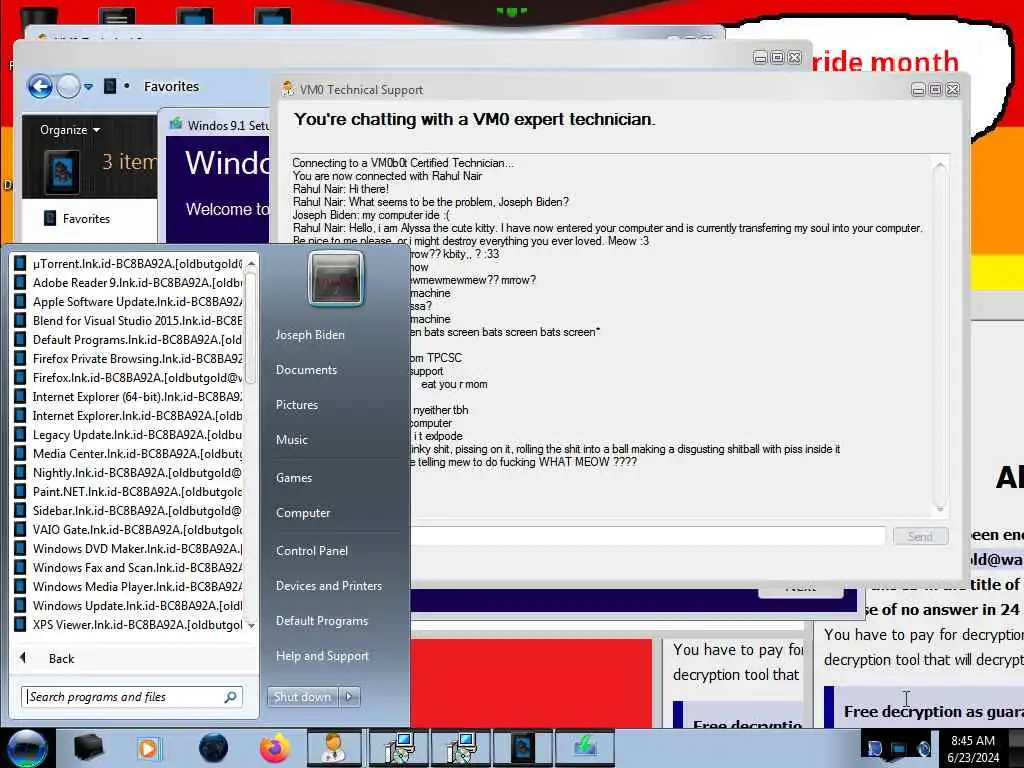This screenshot has height=768, width=1024.
Task: Open Control Panel from the Start menu
Action: pyautogui.click(x=312, y=551)
